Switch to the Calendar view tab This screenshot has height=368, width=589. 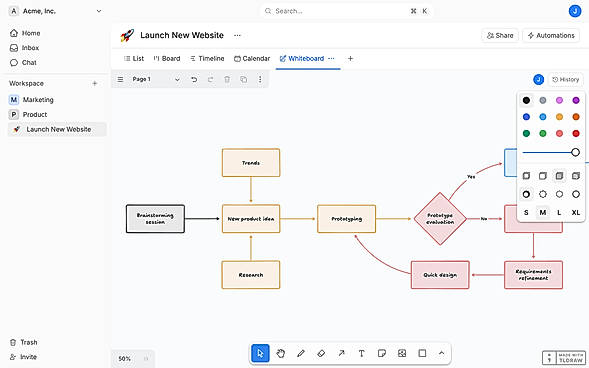coord(252,58)
